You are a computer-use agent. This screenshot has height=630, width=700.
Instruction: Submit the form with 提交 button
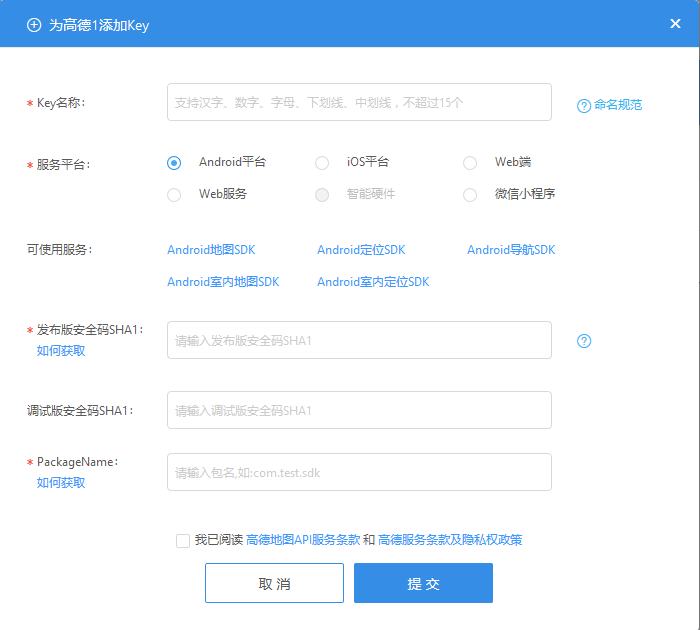(423, 583)
